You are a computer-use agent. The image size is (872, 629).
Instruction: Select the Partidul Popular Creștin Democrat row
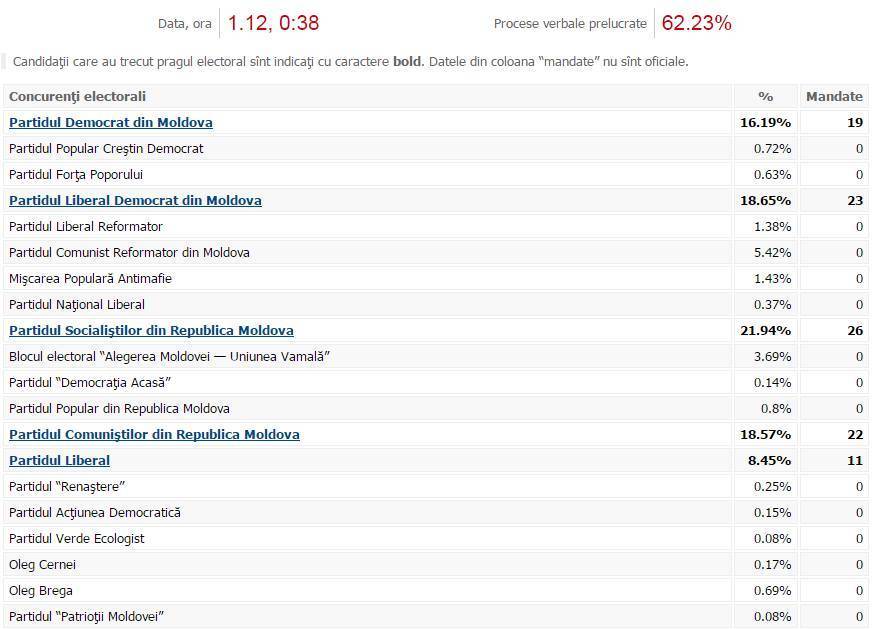point(436,148)
